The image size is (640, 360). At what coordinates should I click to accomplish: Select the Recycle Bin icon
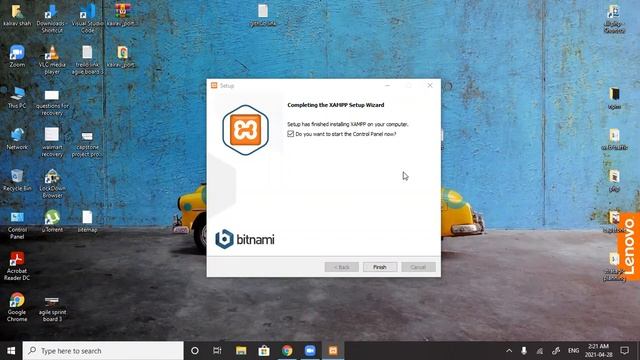point(17,180)
